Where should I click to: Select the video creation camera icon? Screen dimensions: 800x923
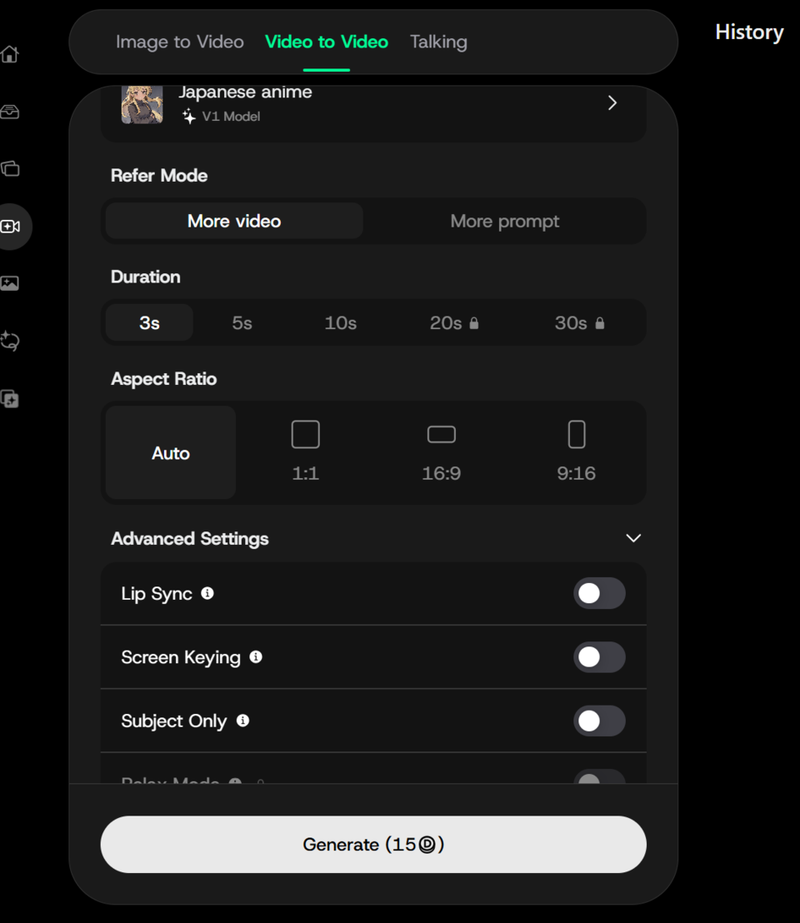pos(11,227)
